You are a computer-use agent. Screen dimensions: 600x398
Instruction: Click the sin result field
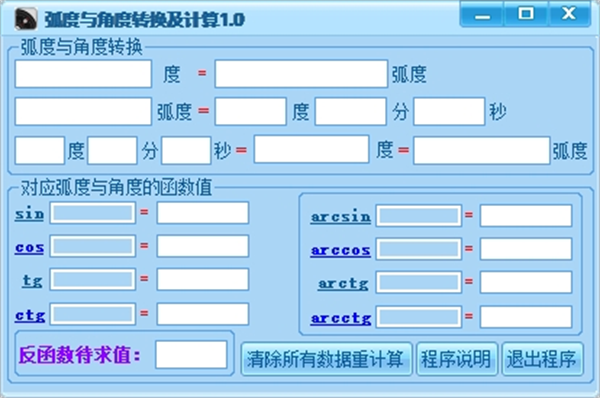(203, 213)
